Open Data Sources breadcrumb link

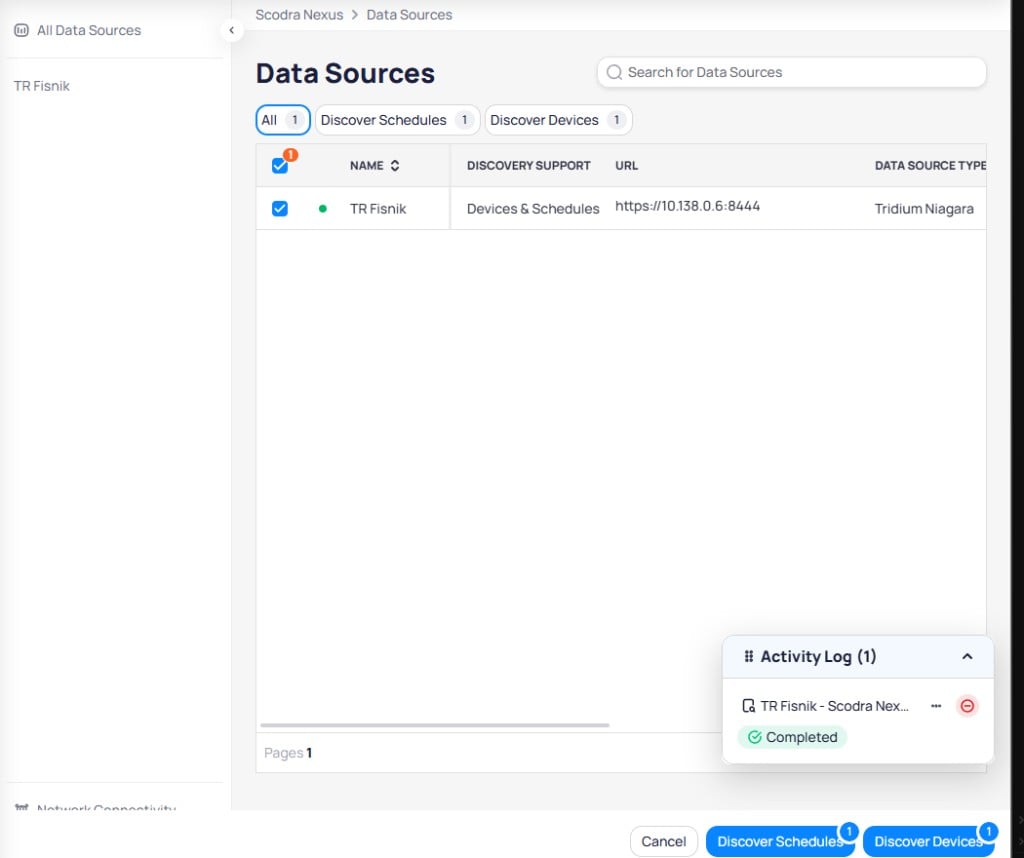pos(409,14)
